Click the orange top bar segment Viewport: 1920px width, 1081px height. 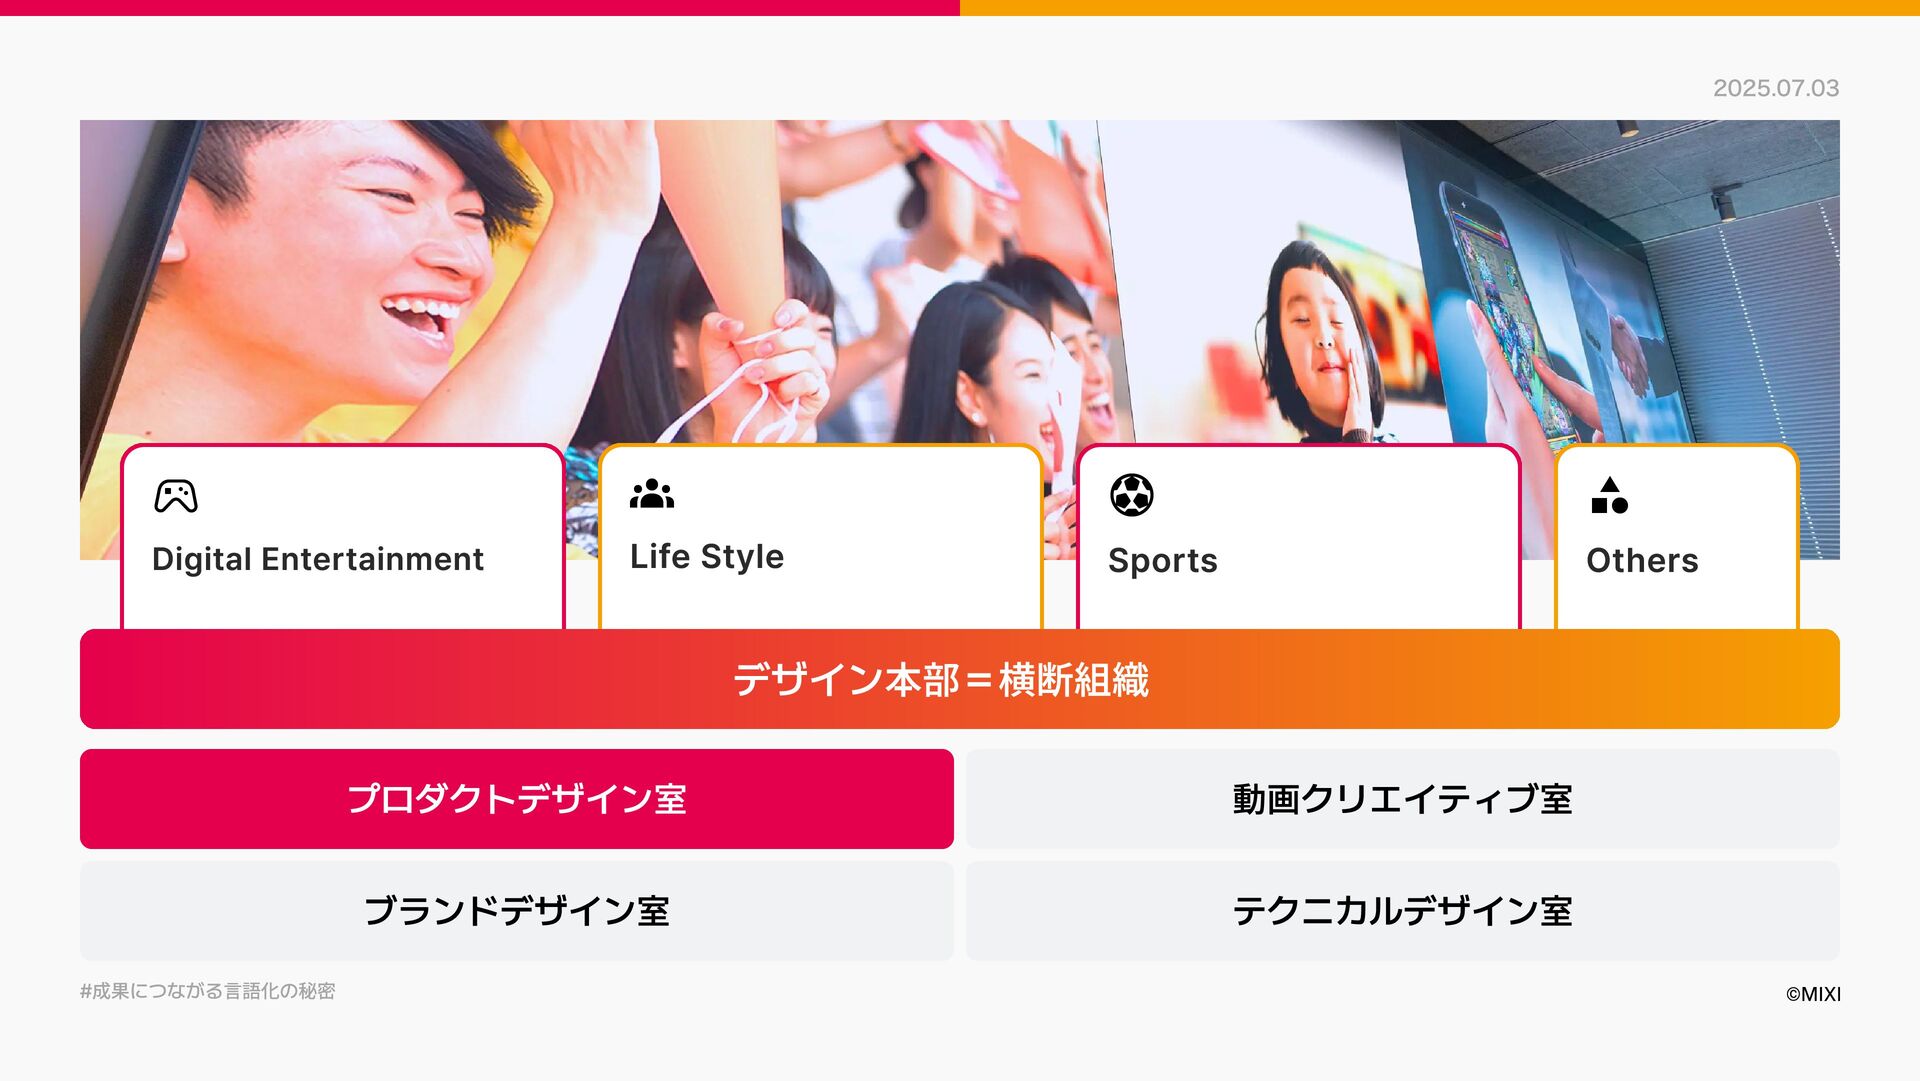1440,7
